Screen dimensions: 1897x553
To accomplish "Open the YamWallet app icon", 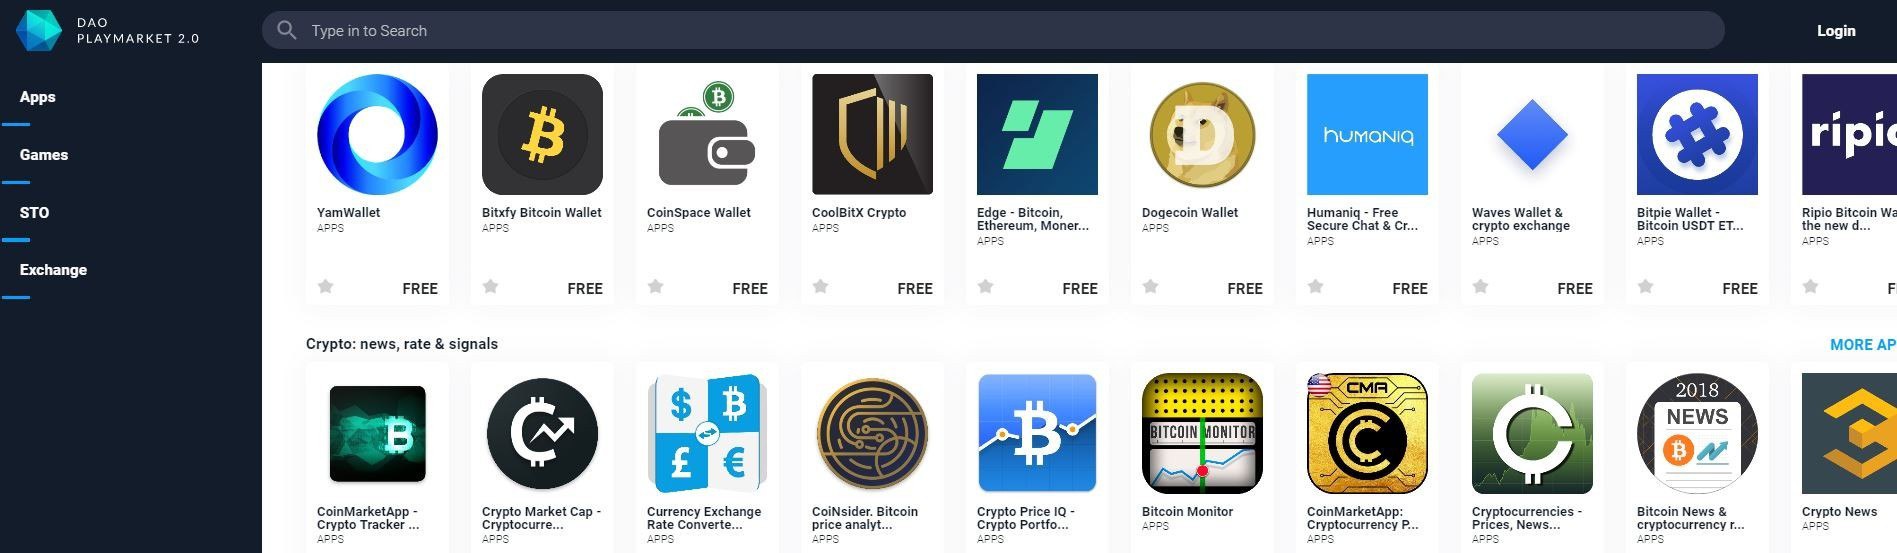I will point(377,134).
